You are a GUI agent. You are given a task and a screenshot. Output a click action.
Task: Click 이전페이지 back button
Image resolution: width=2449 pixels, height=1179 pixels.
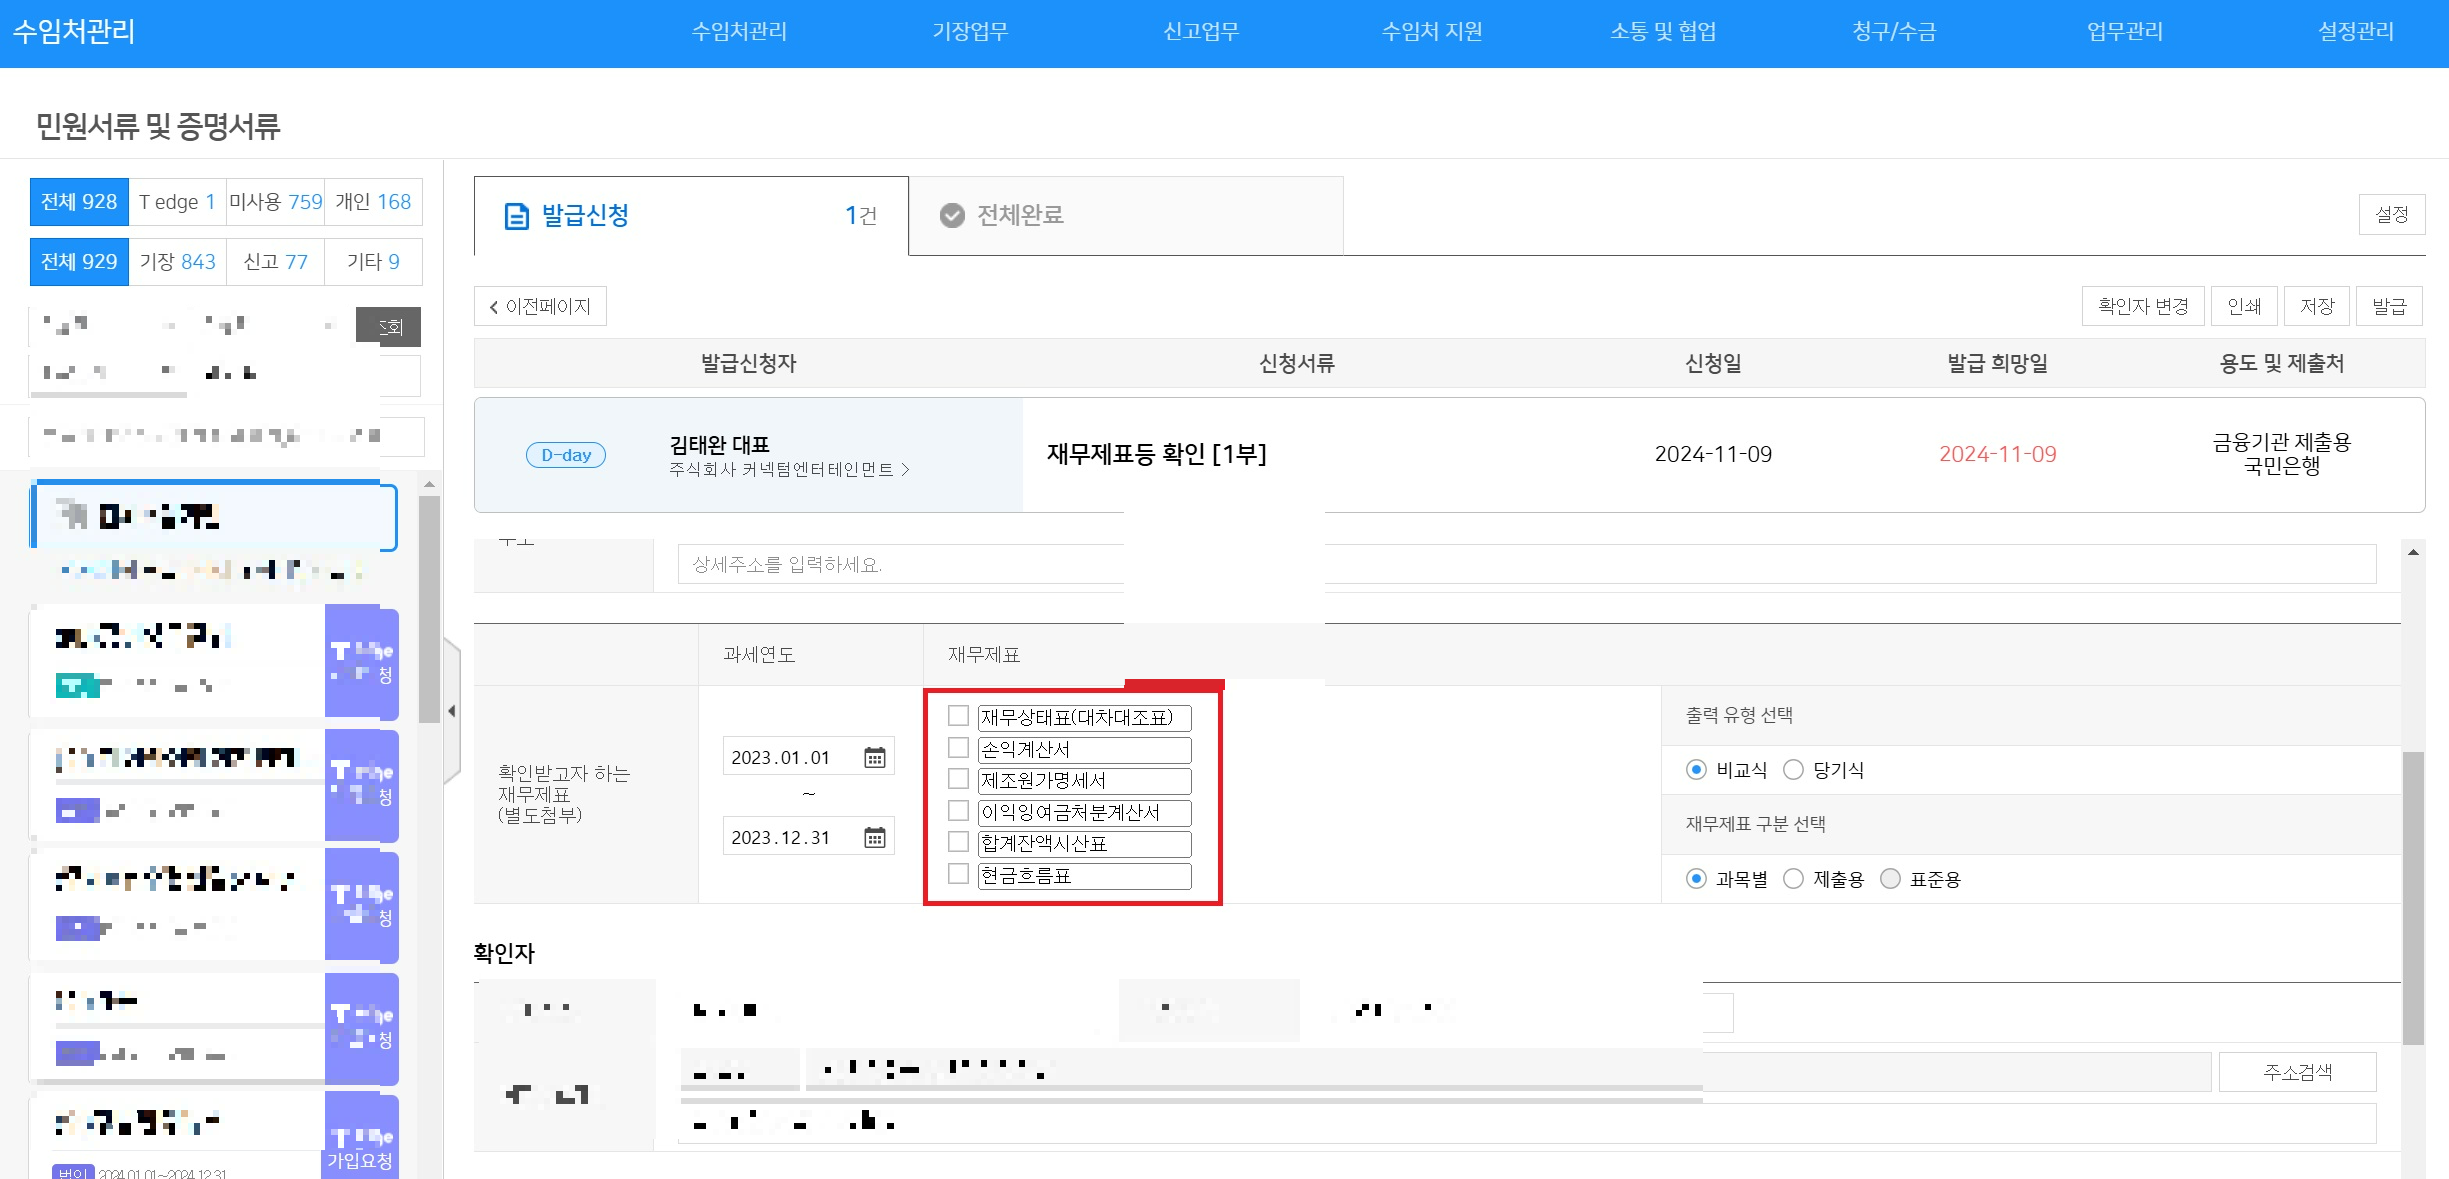(x=540, y=307)
